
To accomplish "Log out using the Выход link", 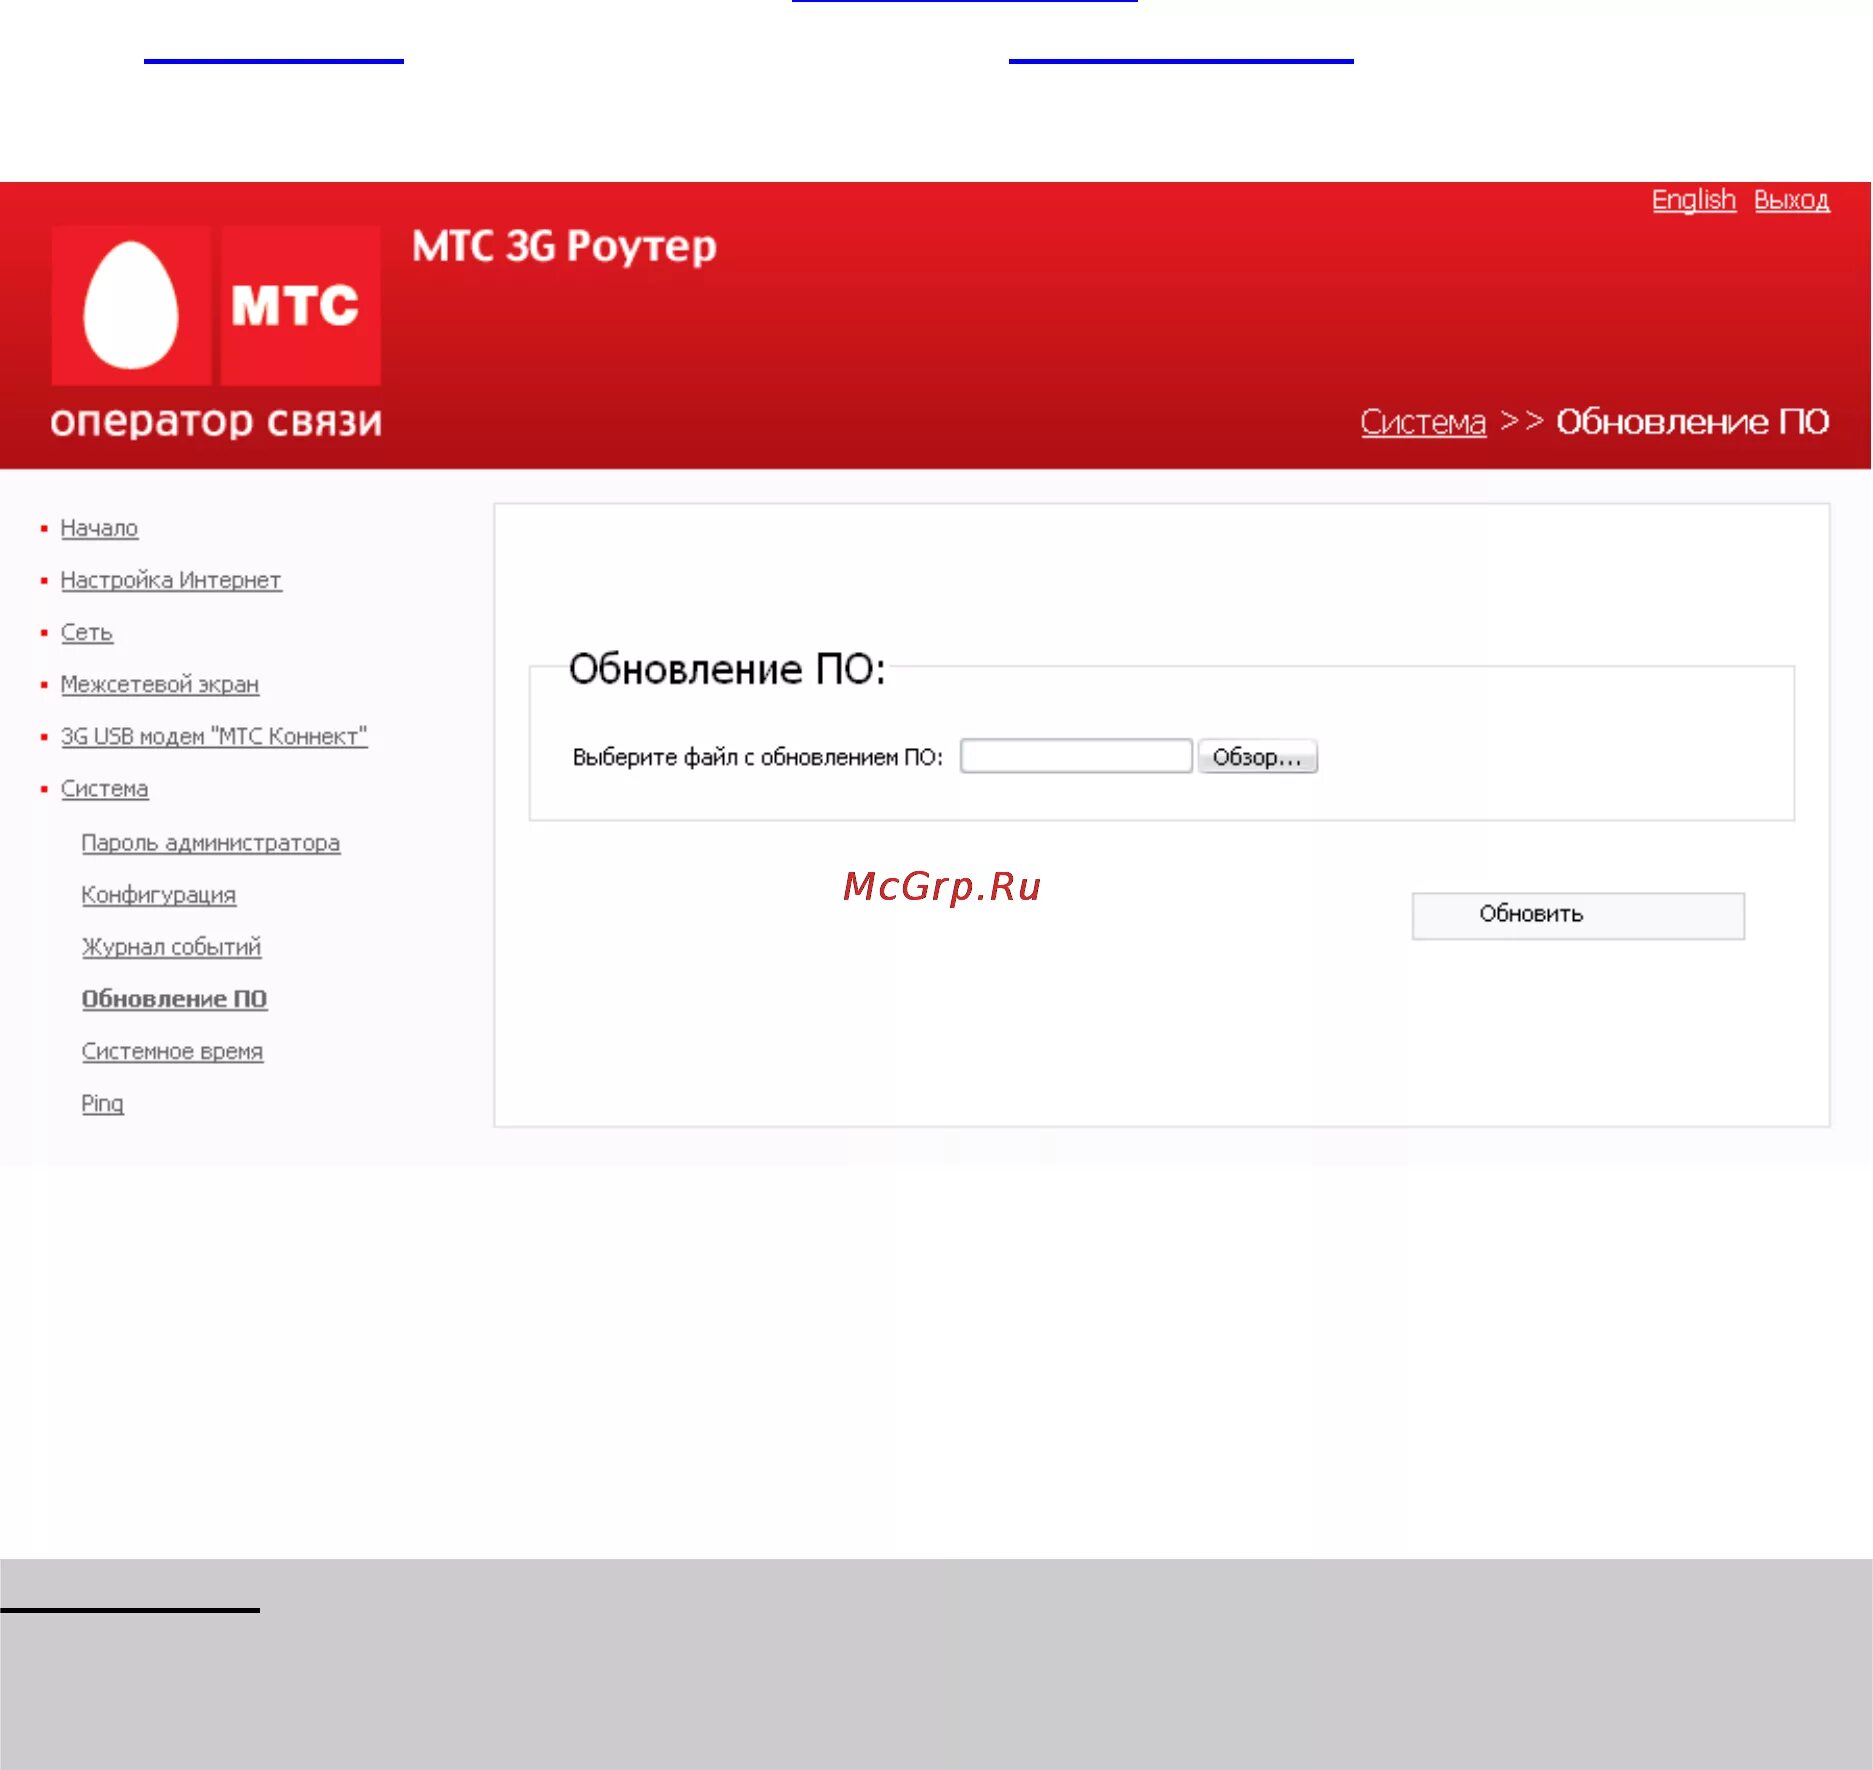I will point(1791,200).
